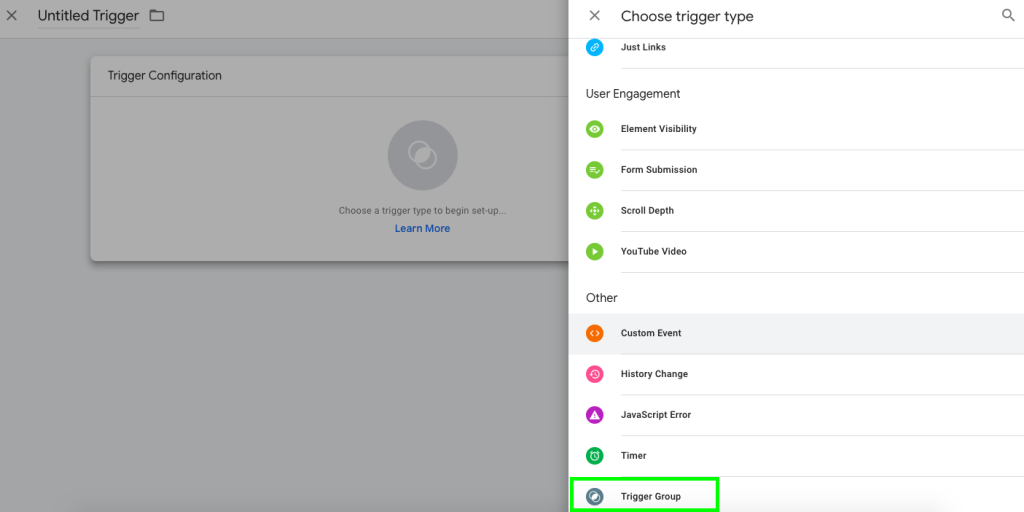Click the Just Links trigger icon
The image size is (1024, 512).
595,47
